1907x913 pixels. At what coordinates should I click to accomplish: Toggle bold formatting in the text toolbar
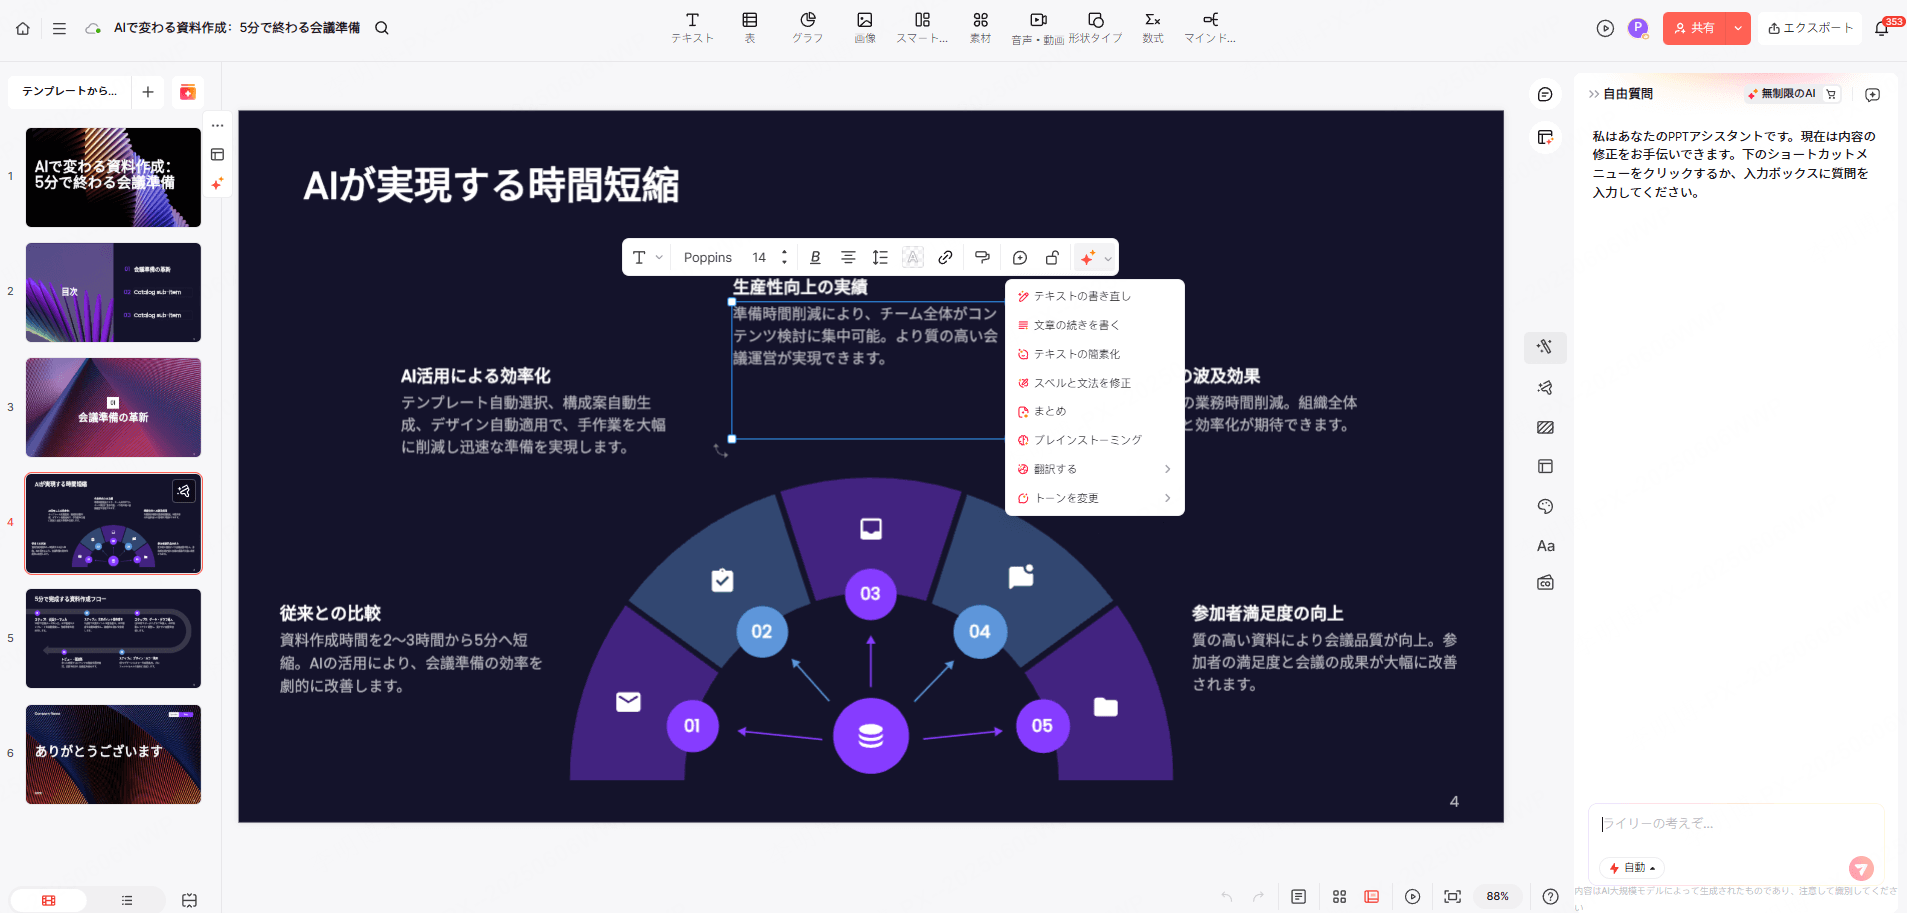(815, 257)
